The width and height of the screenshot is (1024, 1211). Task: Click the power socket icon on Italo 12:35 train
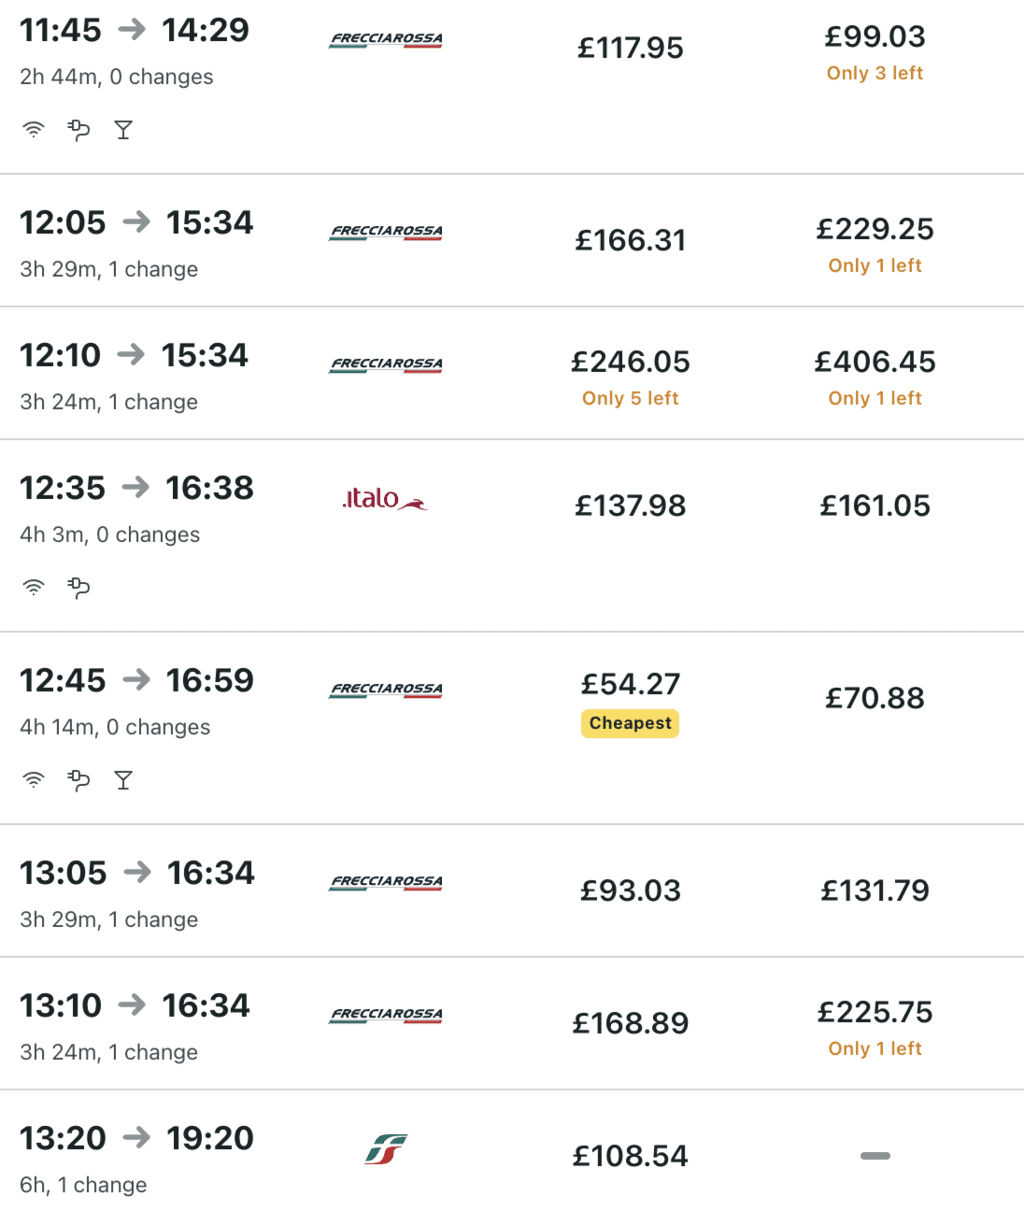78,588
